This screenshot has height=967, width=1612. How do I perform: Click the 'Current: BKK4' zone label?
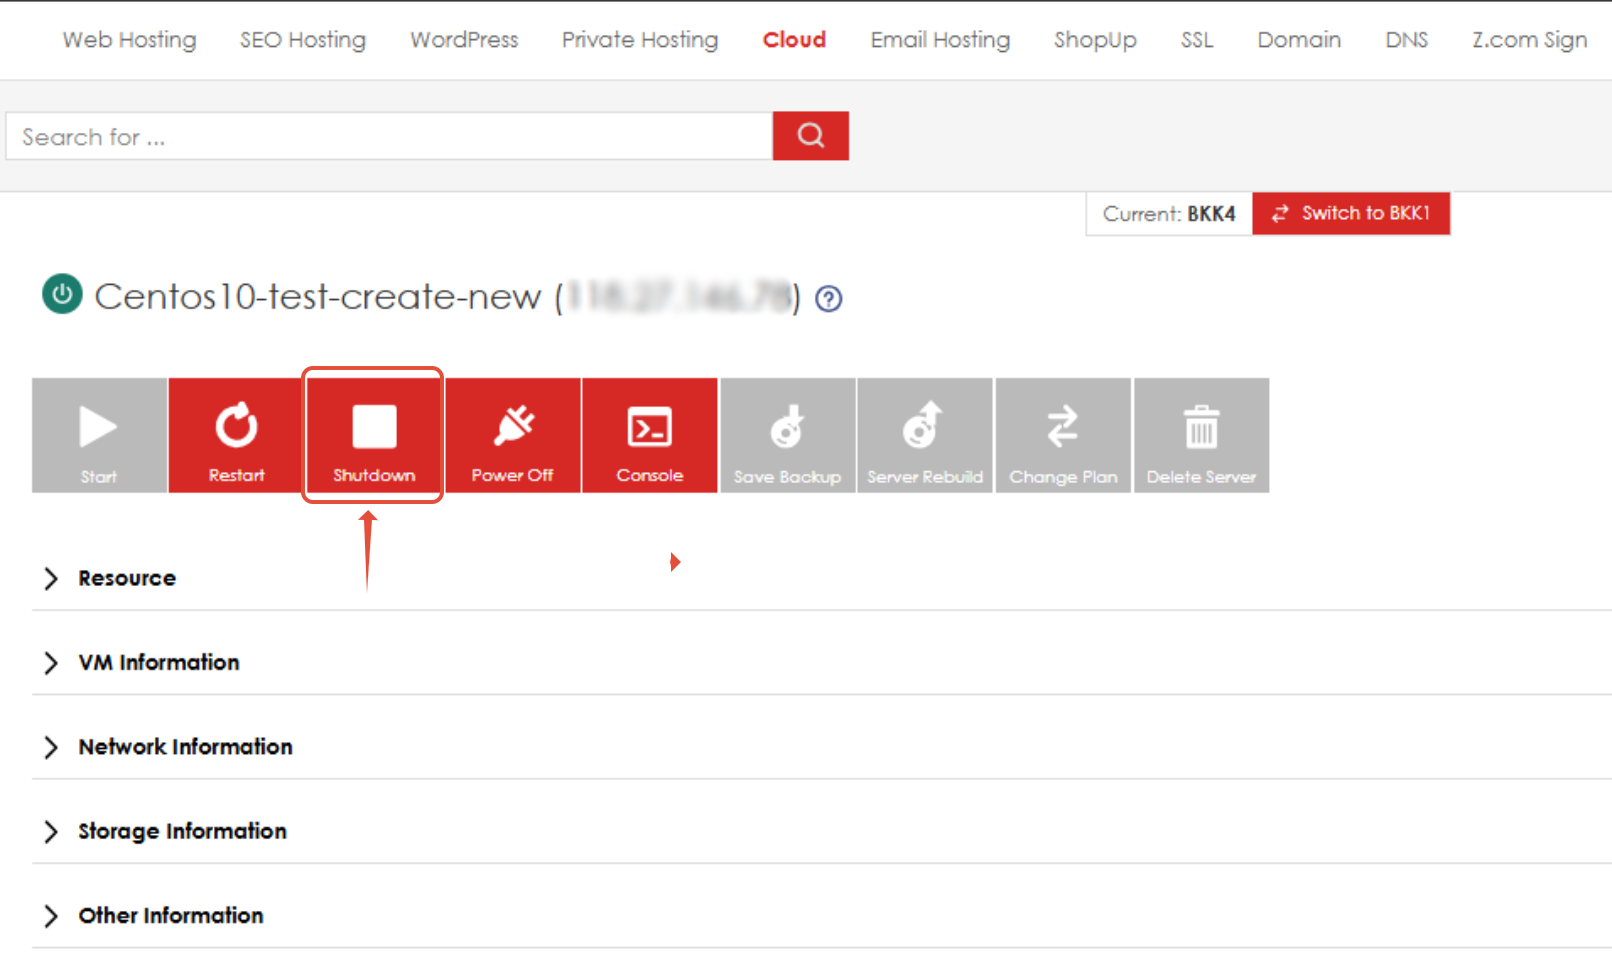coord(1169,214)
